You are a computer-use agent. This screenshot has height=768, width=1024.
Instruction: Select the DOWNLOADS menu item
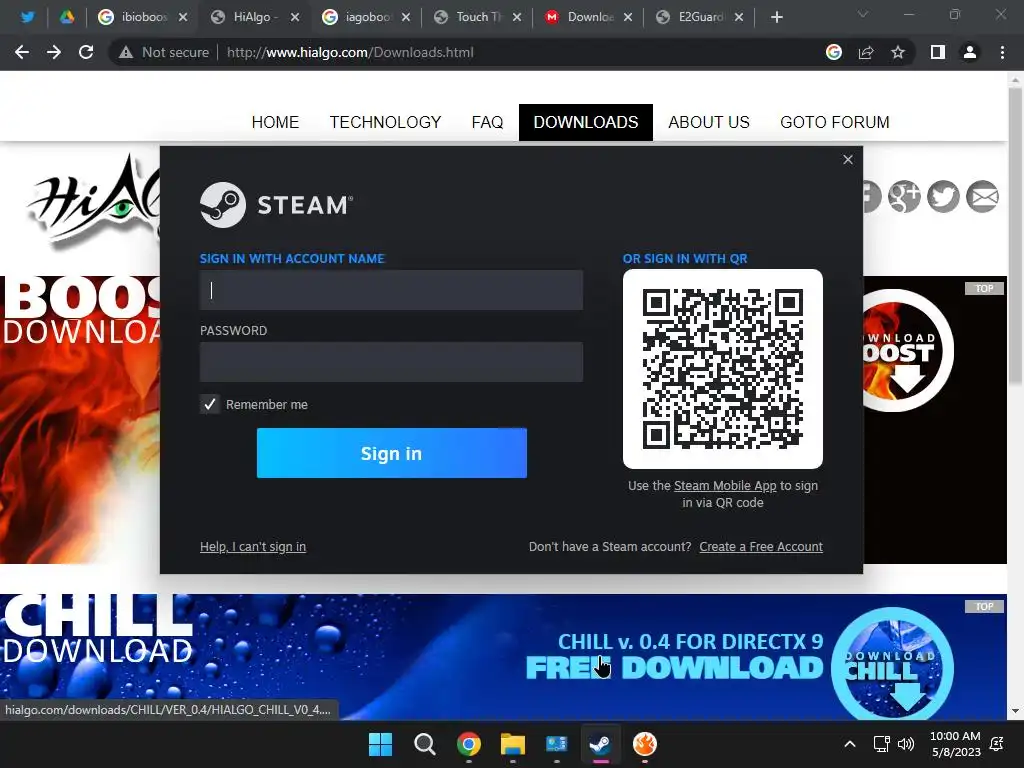[x=586, y=122]
